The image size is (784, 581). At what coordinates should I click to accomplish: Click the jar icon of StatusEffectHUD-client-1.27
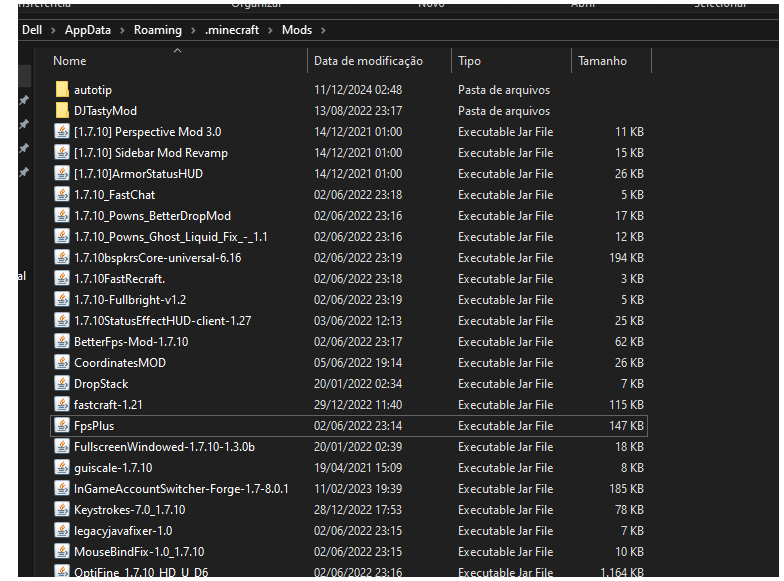pyautogui.click(x=62, y=320)
